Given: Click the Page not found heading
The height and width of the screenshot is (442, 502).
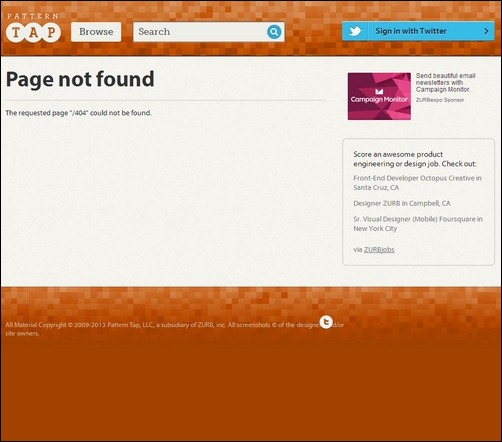Looking at the screenshot, I should (80, 79).
